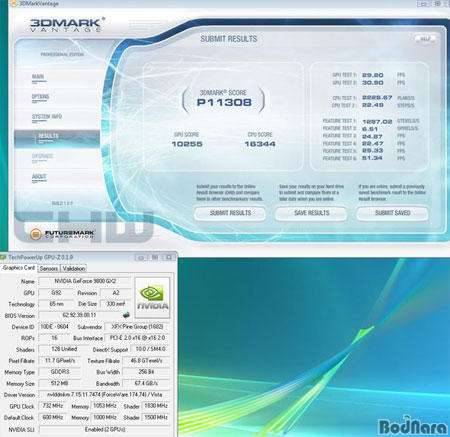Open the About section
This screenshot has height=437, width=450.
39,177
